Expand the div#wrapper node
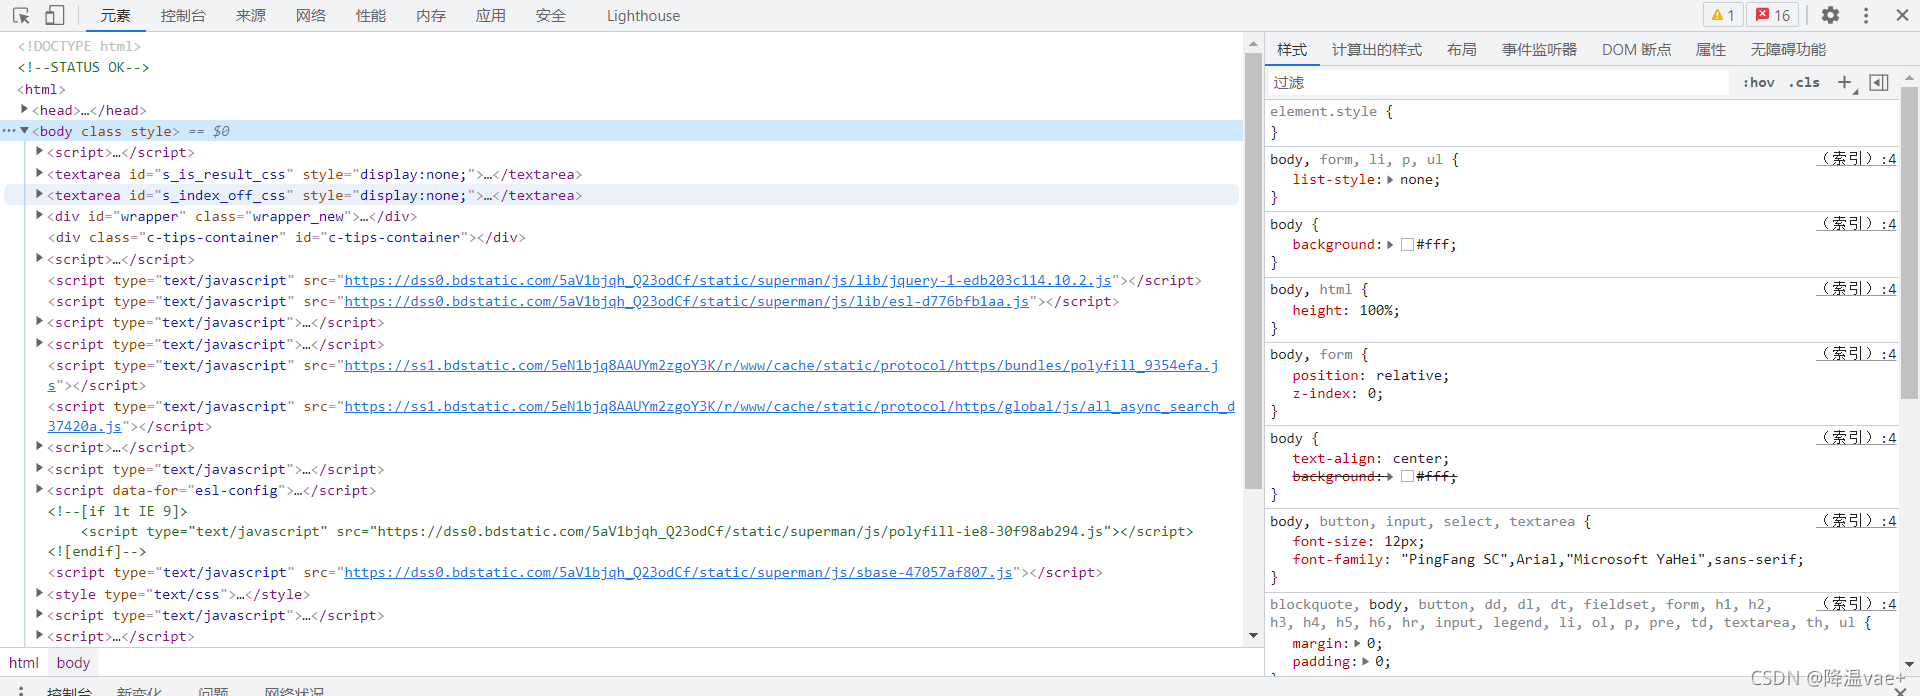Screen dimensions: 1920x696 [39, 215]
